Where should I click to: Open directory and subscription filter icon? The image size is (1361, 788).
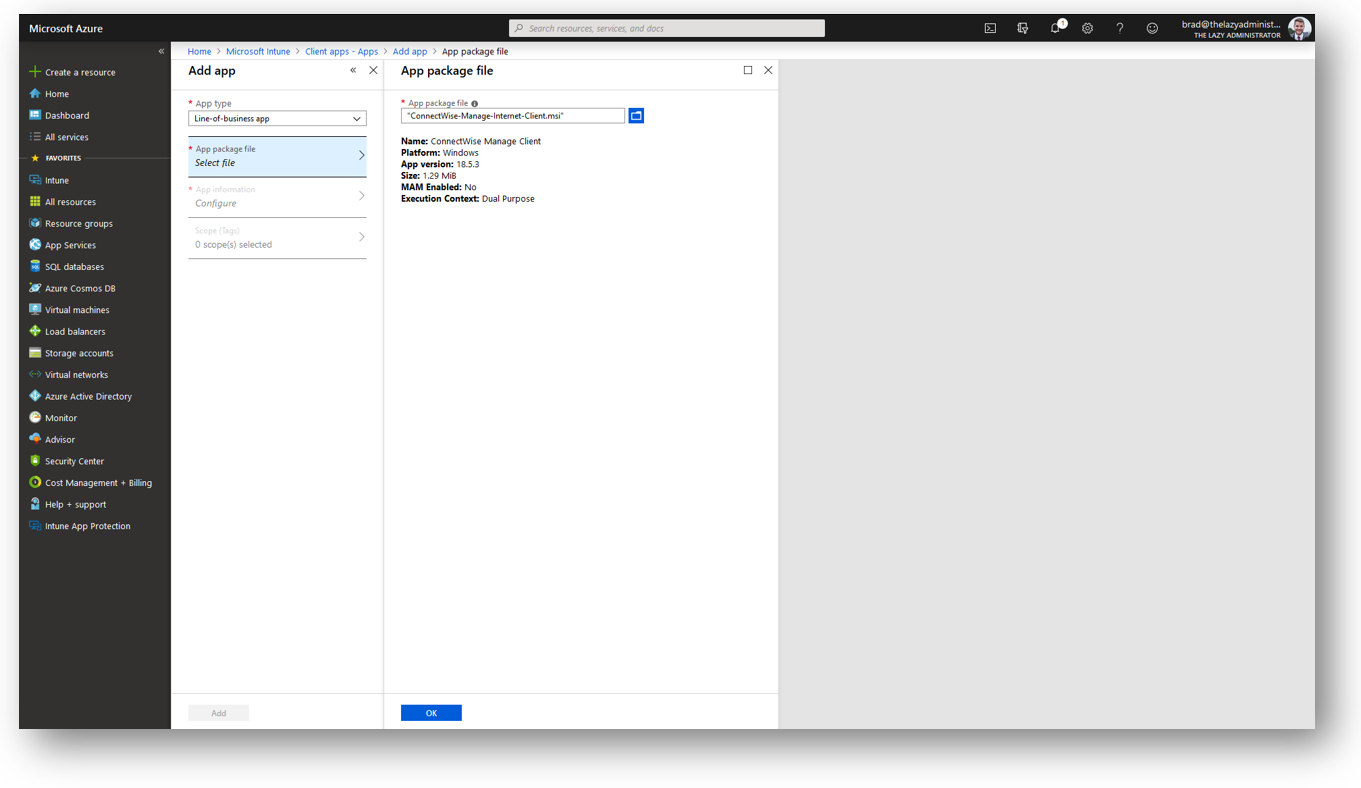pos(1022,28)
